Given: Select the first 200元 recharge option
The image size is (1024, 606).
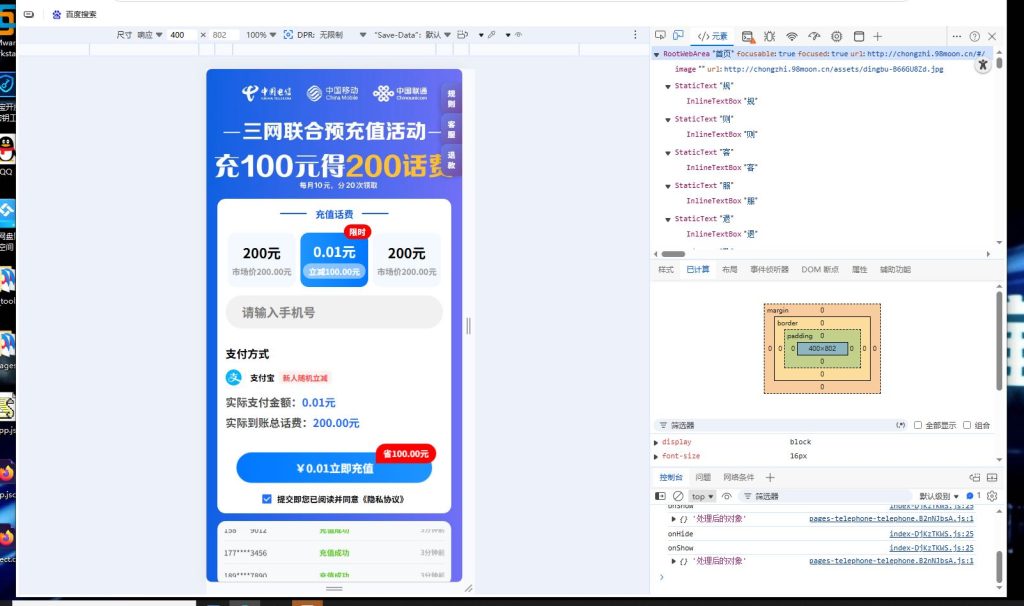Looking at the screenshot, I should click(261, 259).
